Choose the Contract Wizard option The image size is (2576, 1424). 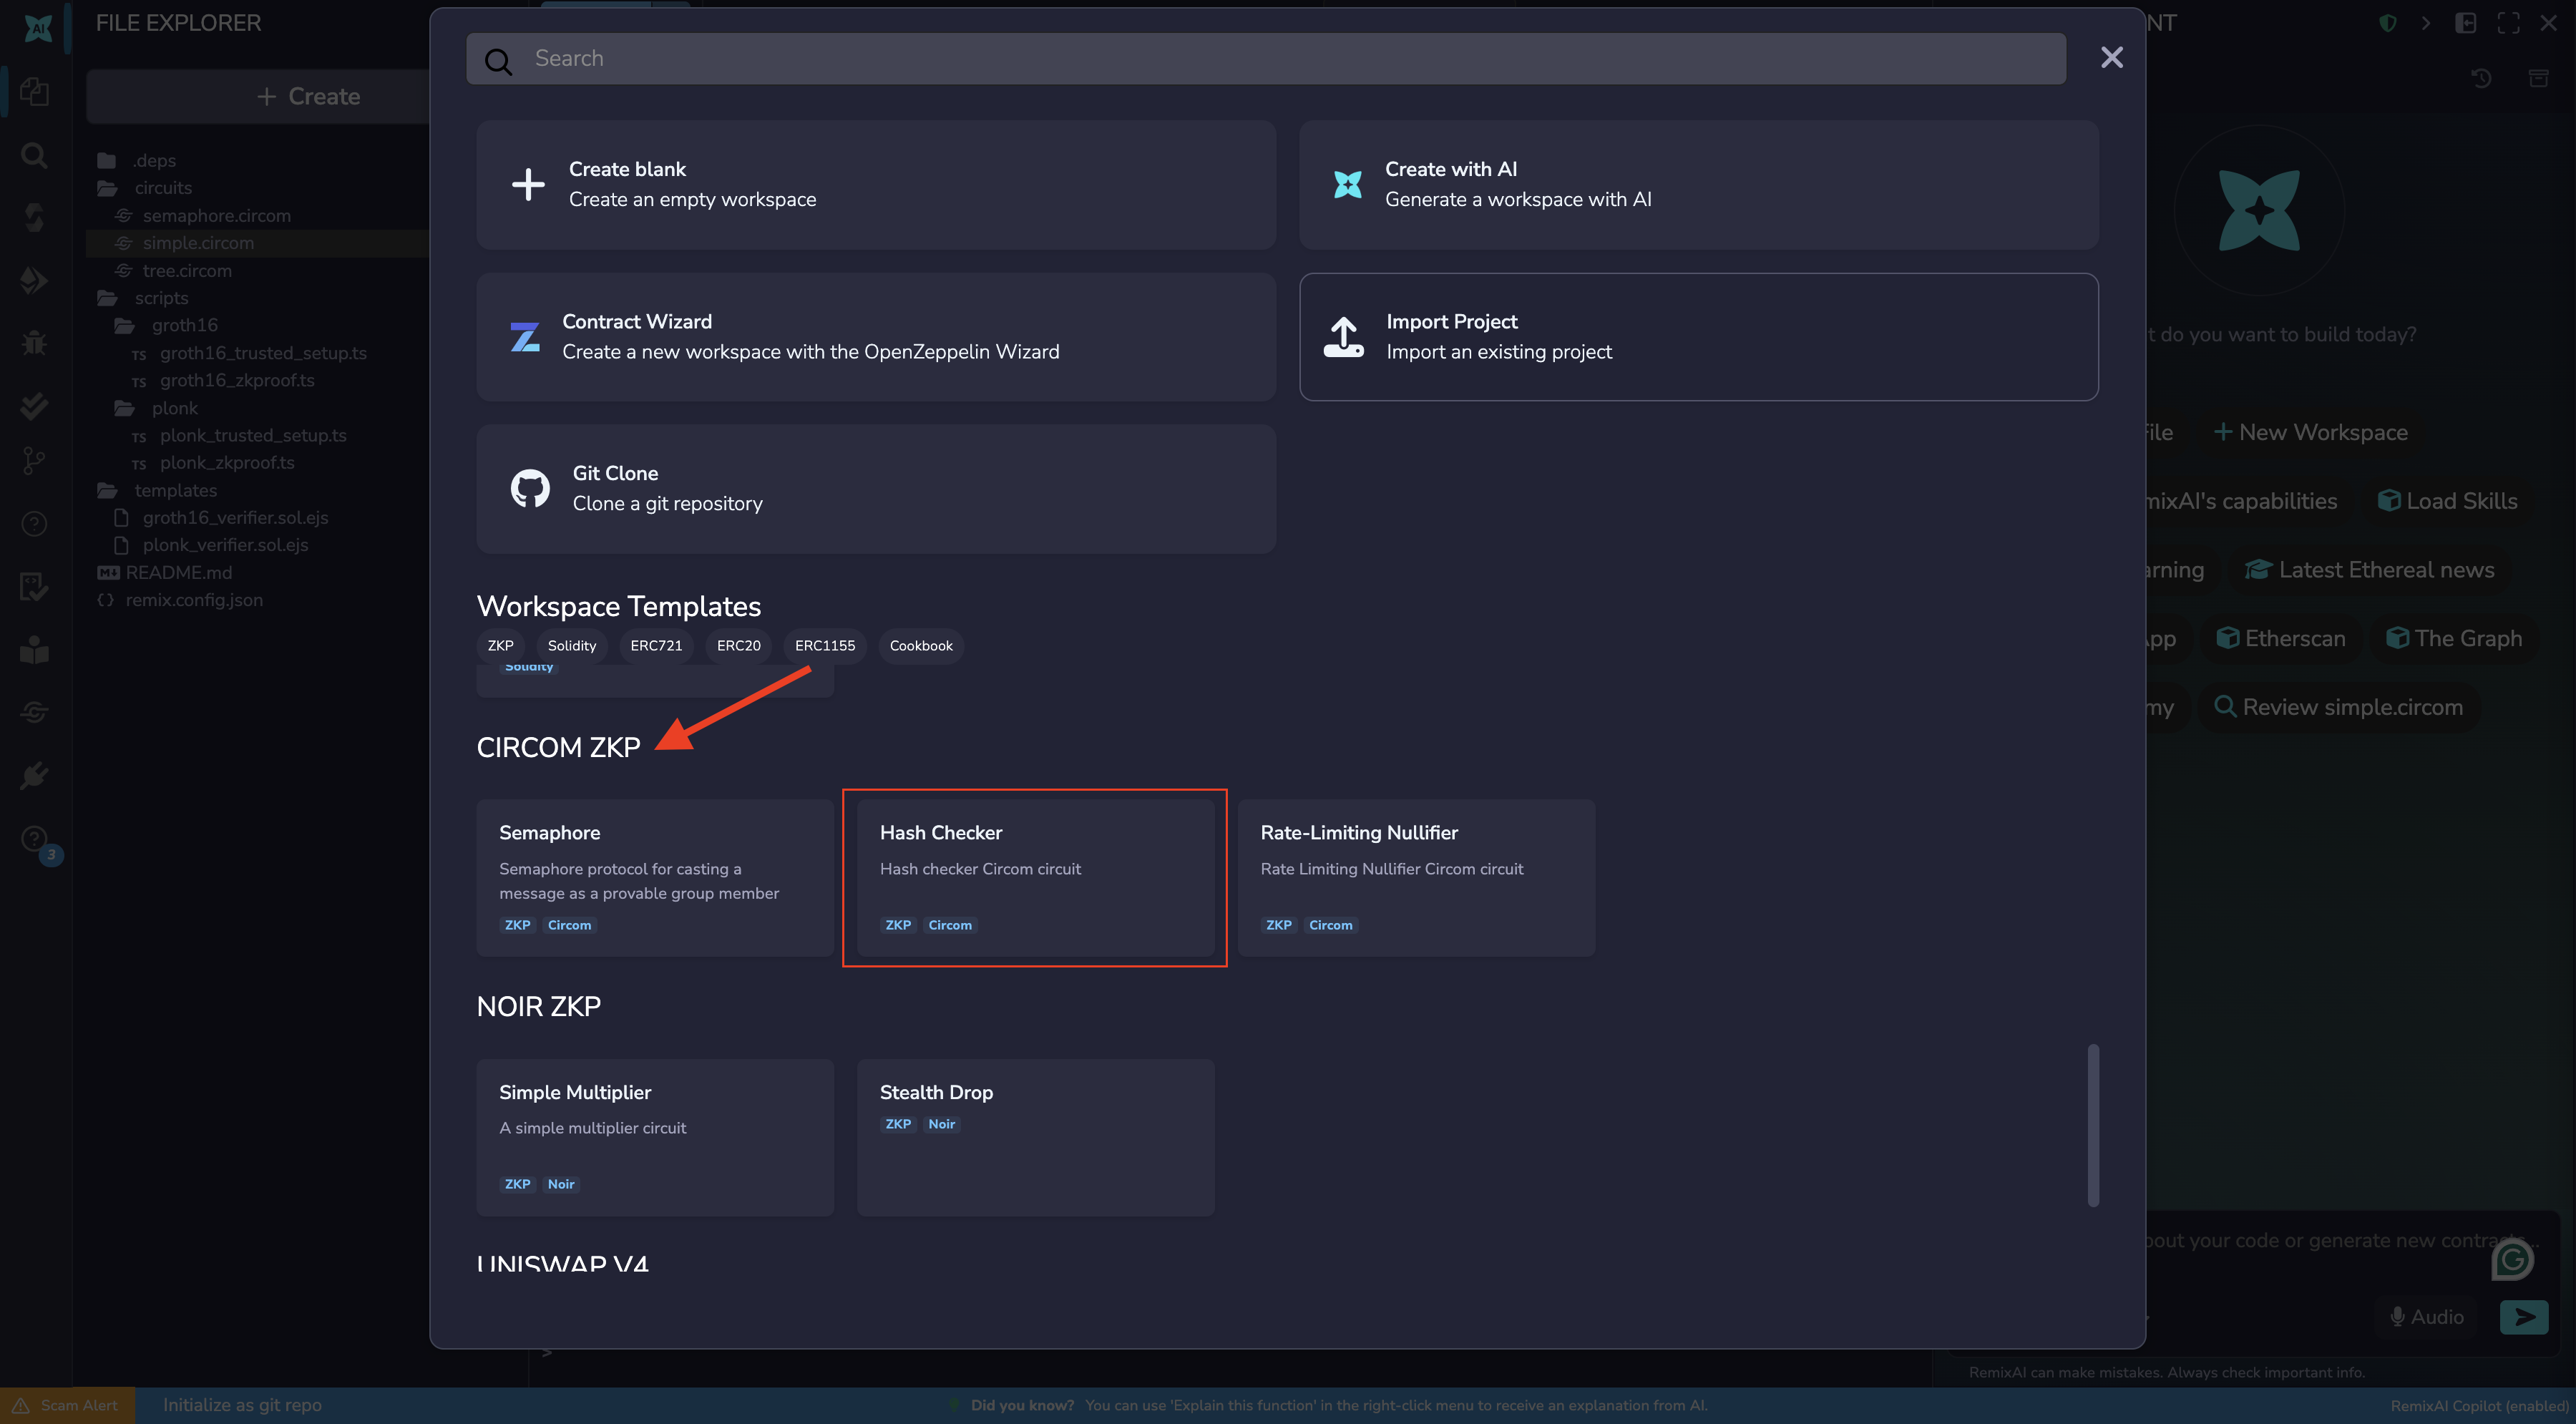click(876, 337)
